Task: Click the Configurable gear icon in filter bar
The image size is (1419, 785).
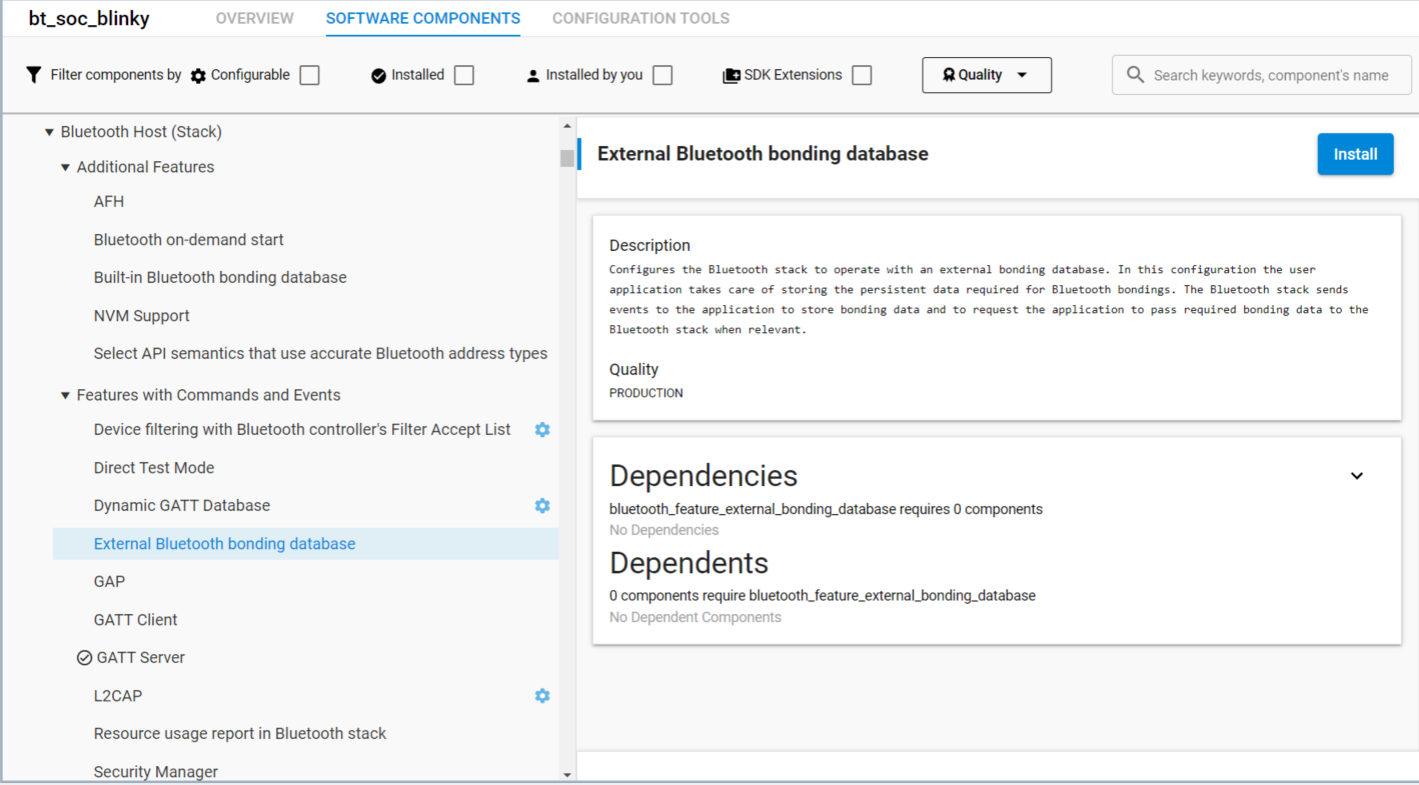Action: pos(198,74)
